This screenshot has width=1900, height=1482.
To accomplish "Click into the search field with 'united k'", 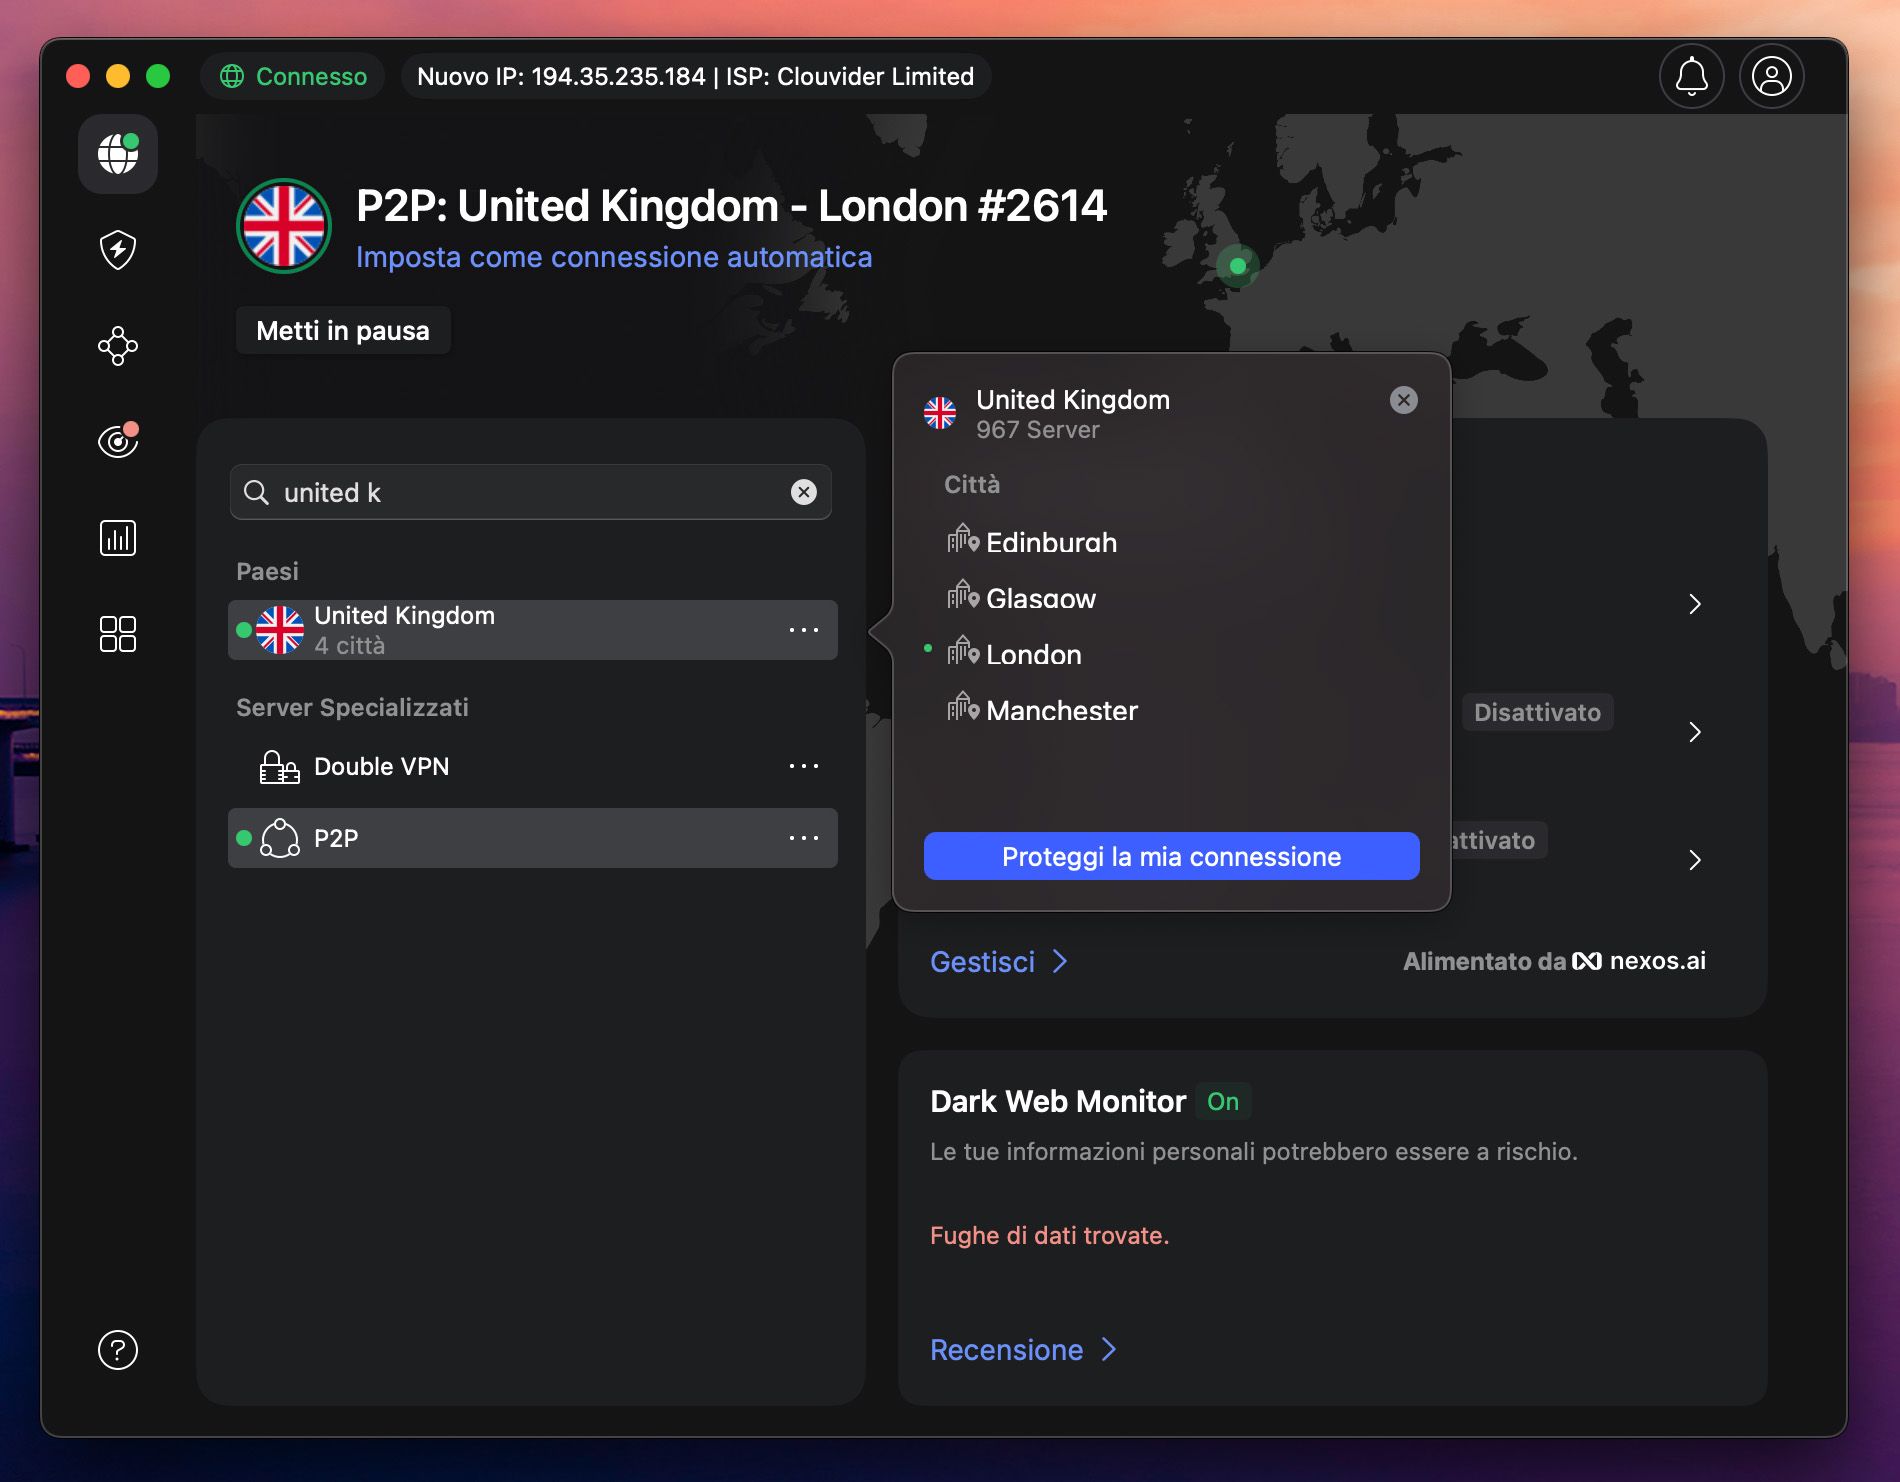I will (x=531, y=492).
